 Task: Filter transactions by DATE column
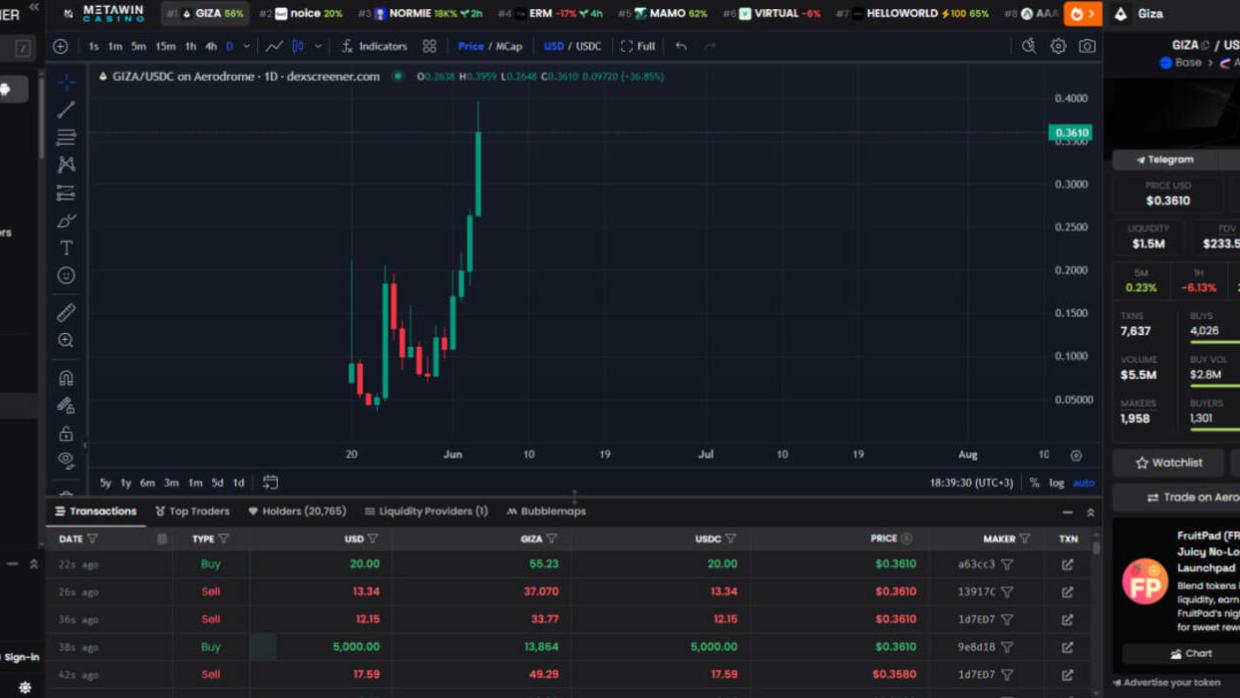tap(93, 539)
